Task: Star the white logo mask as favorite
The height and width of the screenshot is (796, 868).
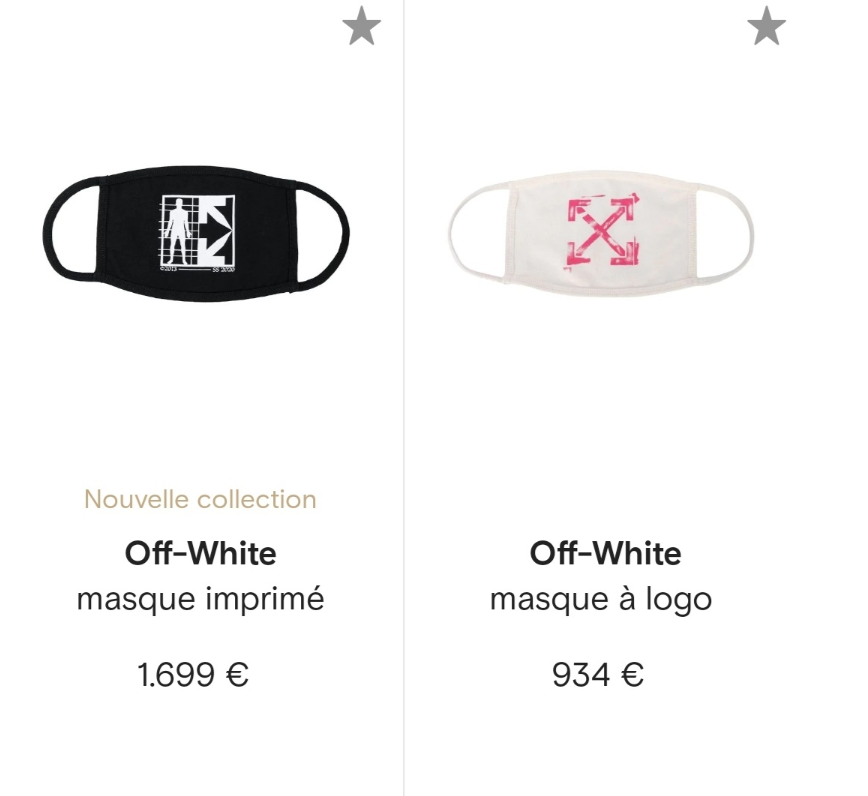Action: coord(766,27)
